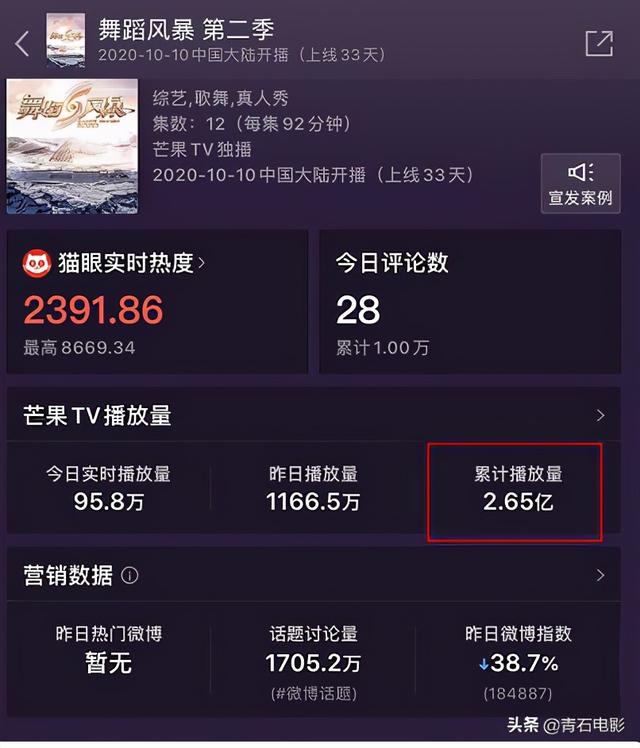Tap the down arrow by 38.7%

tap(484, 664)
